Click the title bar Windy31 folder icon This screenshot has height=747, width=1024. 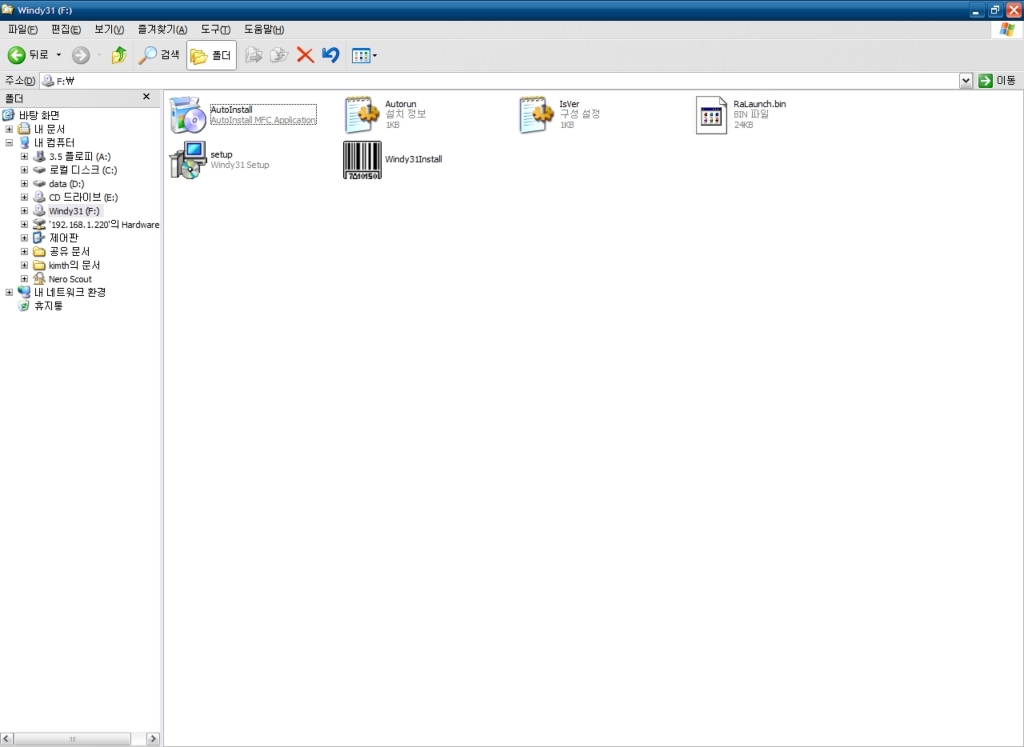8,10
